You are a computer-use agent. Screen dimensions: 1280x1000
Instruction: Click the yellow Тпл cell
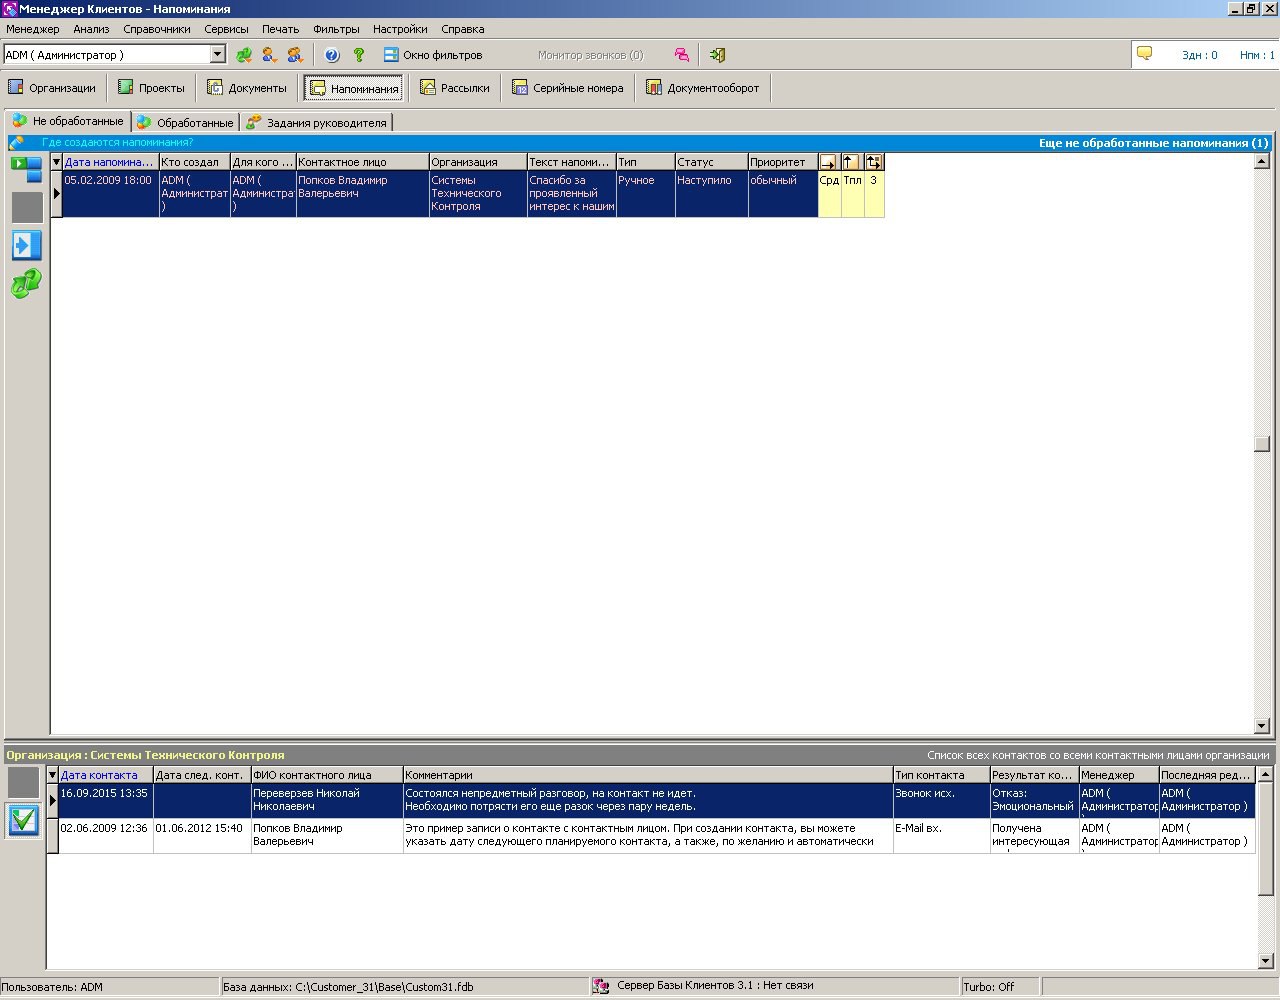[x=852, y=193]
